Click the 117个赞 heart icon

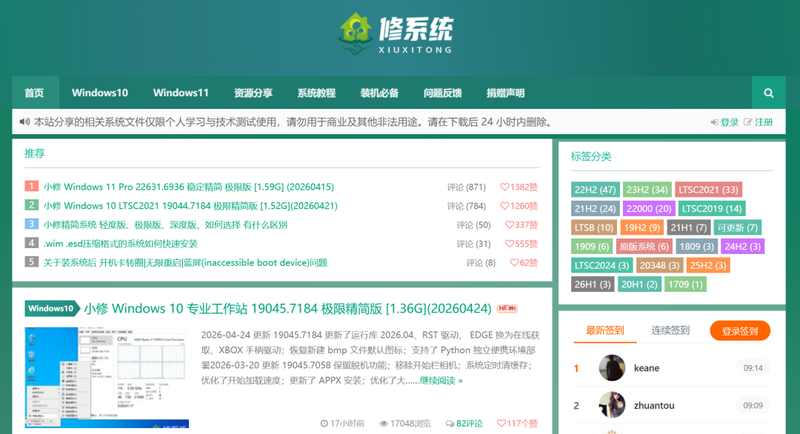click(x=501, y=423)
